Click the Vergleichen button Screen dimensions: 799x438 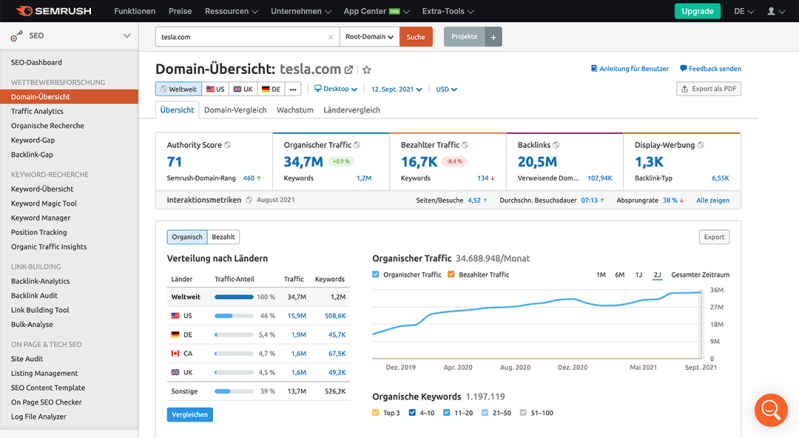coord(190,415)
